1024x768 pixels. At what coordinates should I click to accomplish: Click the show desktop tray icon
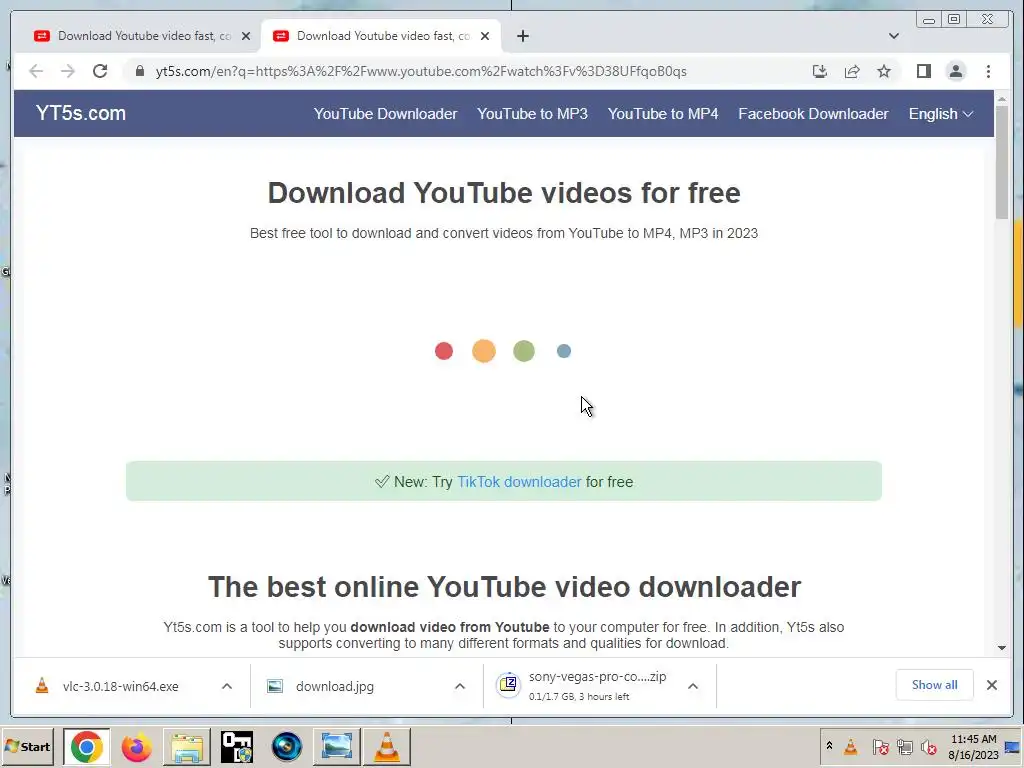[x=1014, y=746]
